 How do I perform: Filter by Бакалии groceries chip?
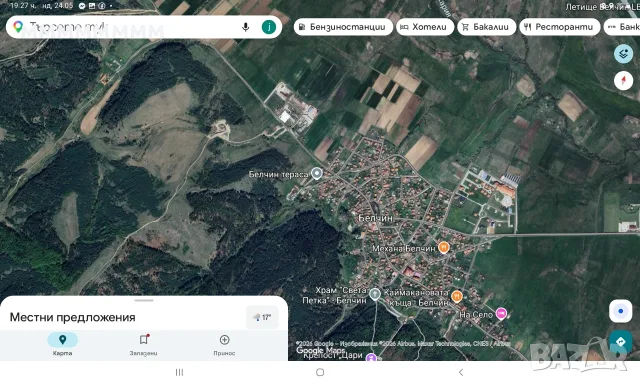pos(487,27)
